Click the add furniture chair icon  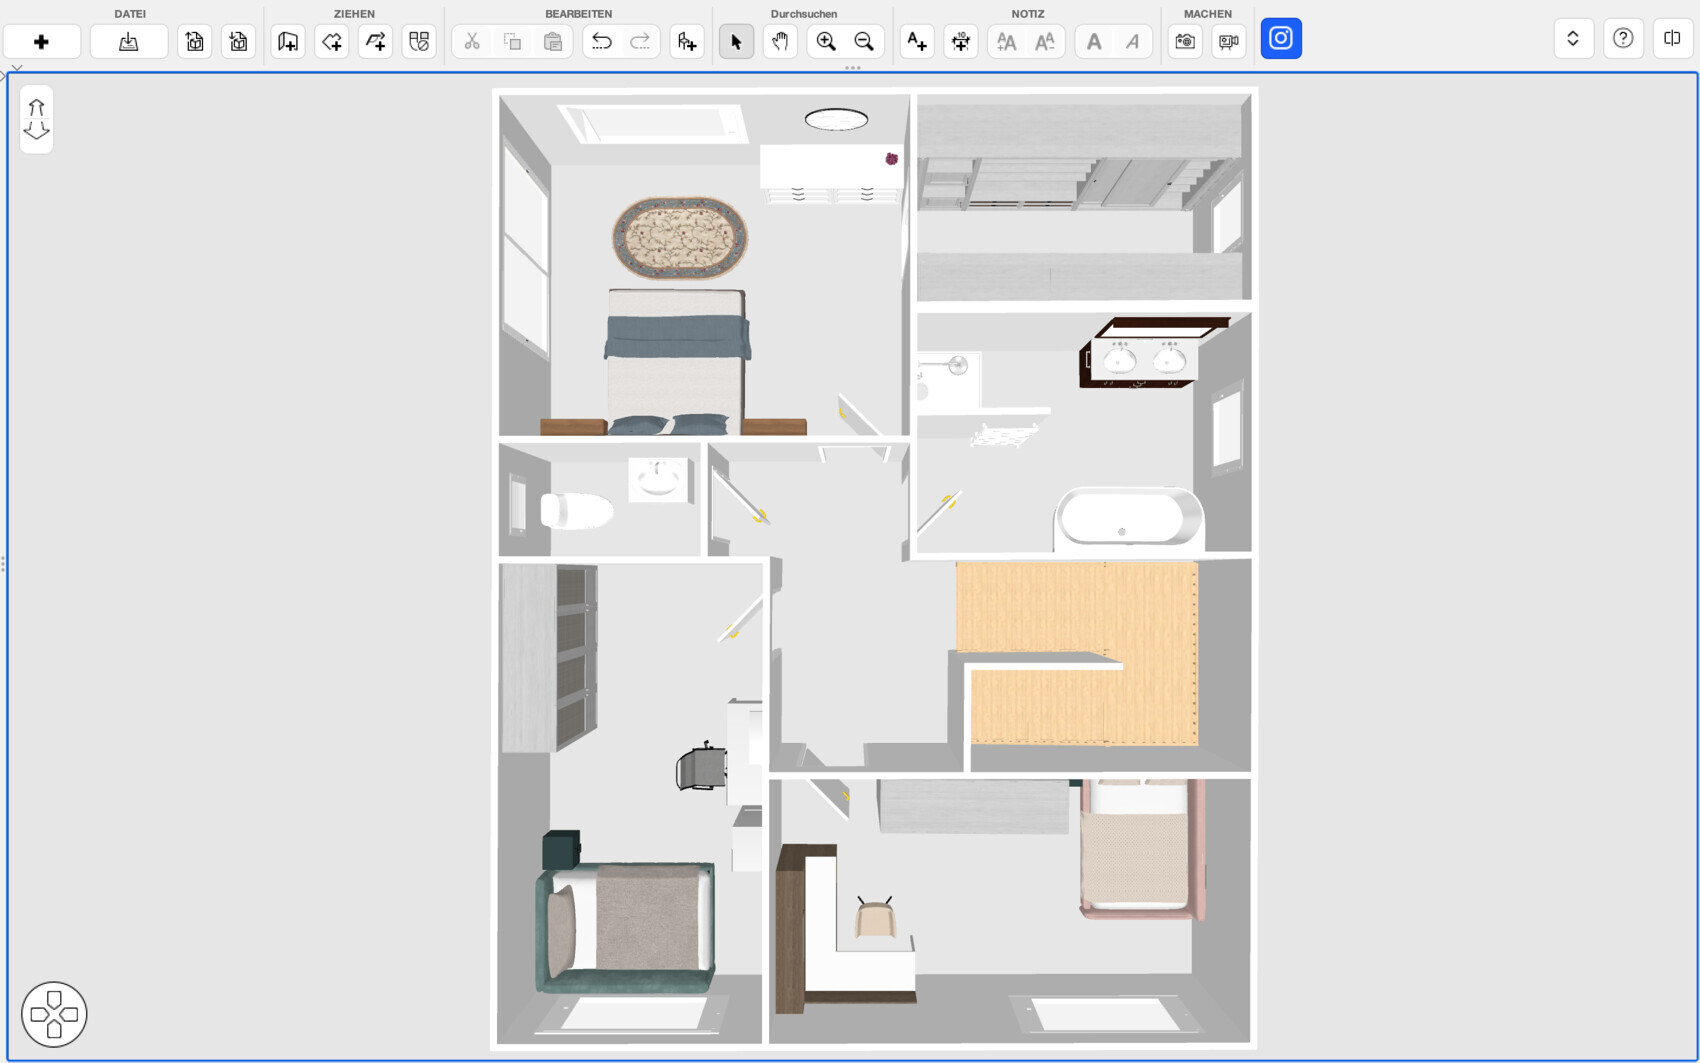pos(687,42)
